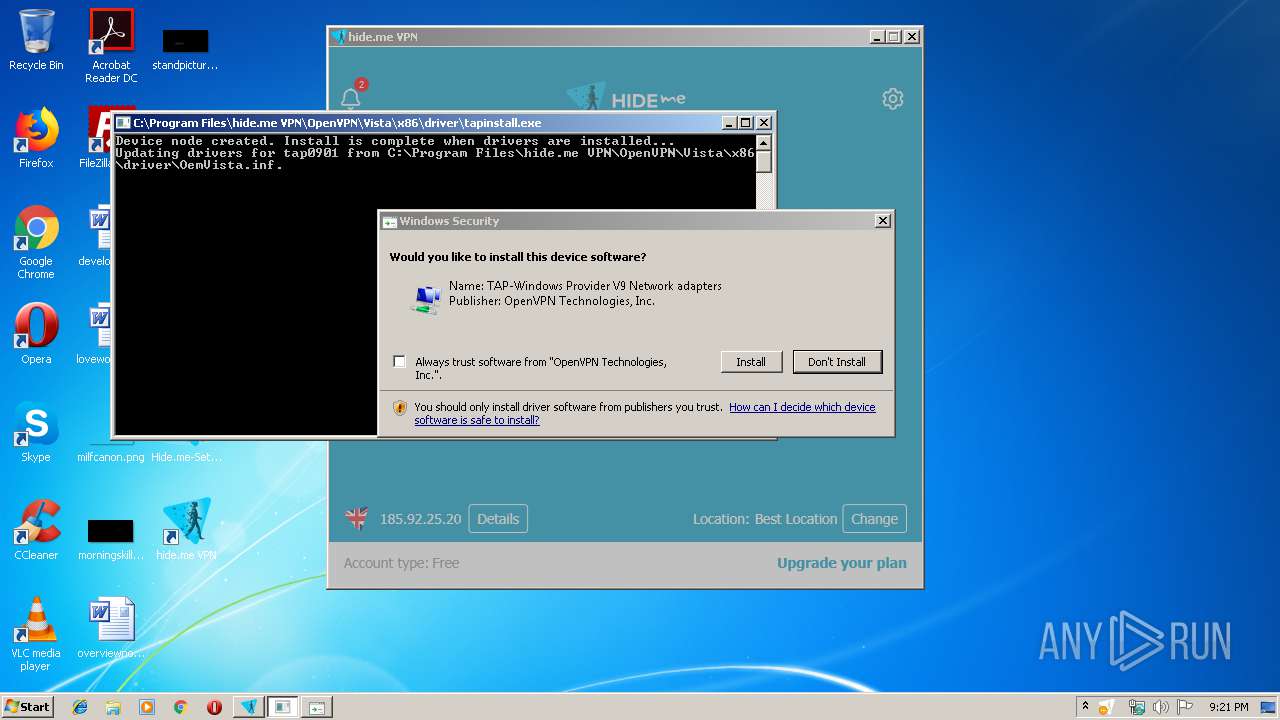Click the Change location button
Viewport: 1280px width, 720px height.
tap(874, 519)
